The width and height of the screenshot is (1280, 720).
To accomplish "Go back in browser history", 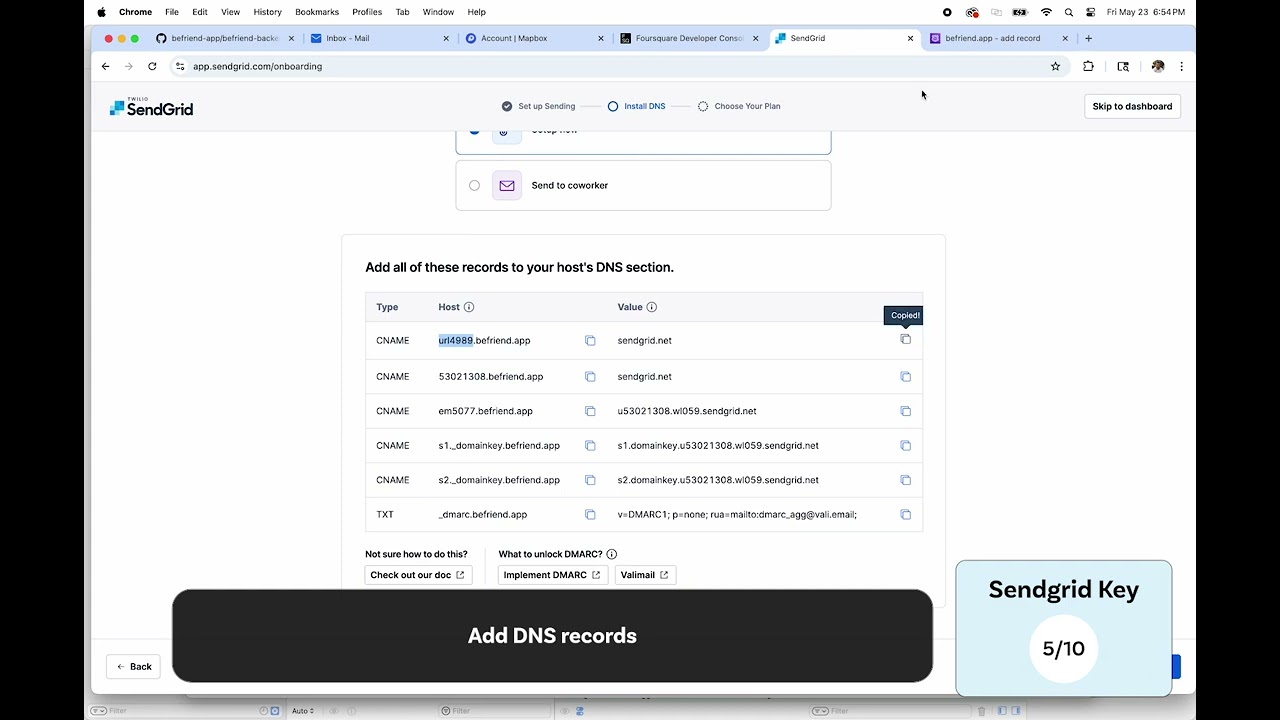I will 106,66.
